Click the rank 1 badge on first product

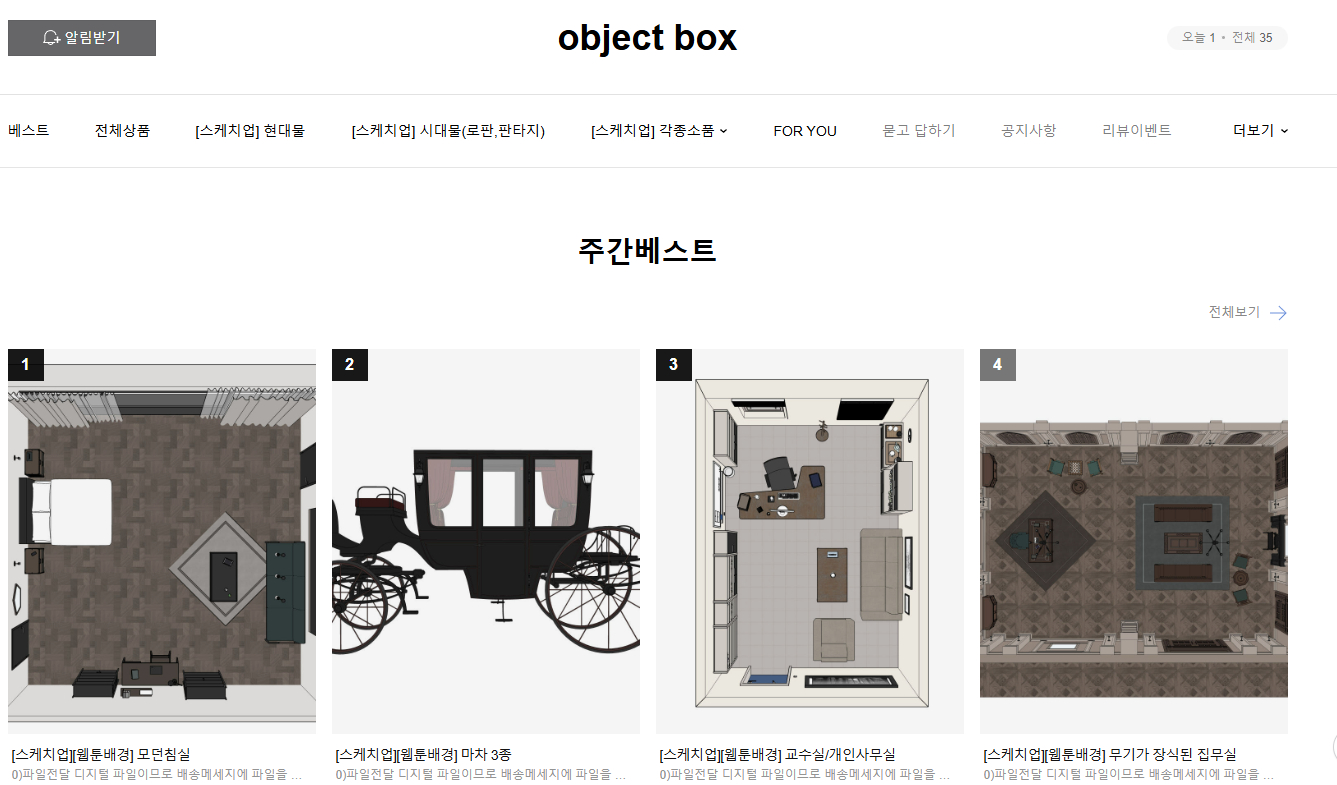(x=26, y=365)
